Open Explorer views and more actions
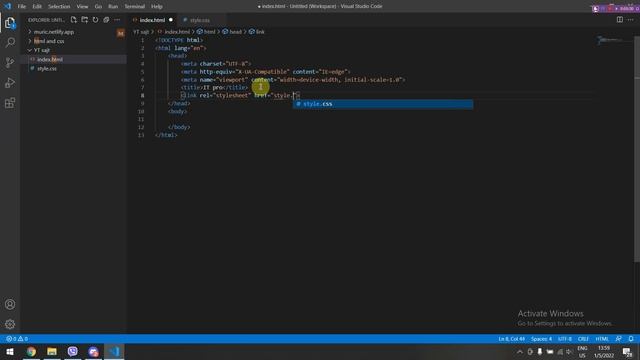640x360 pixels. point(117,20)
